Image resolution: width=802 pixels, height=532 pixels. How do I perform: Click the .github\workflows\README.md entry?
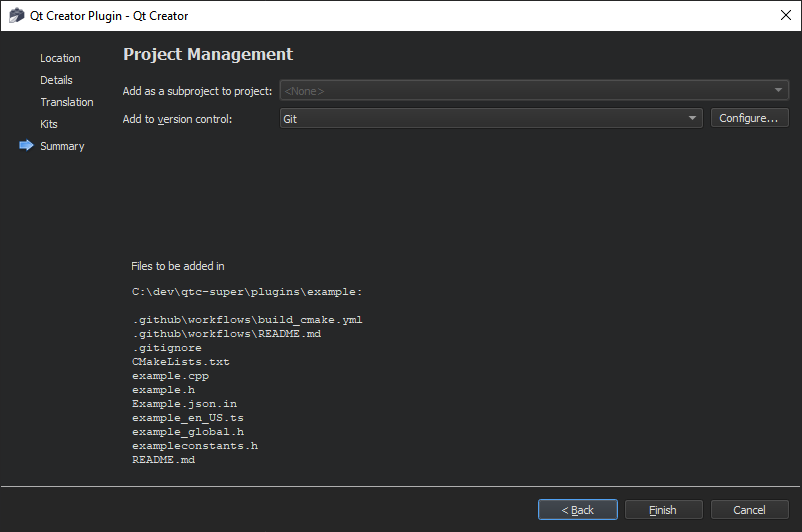tap(227, 334)
